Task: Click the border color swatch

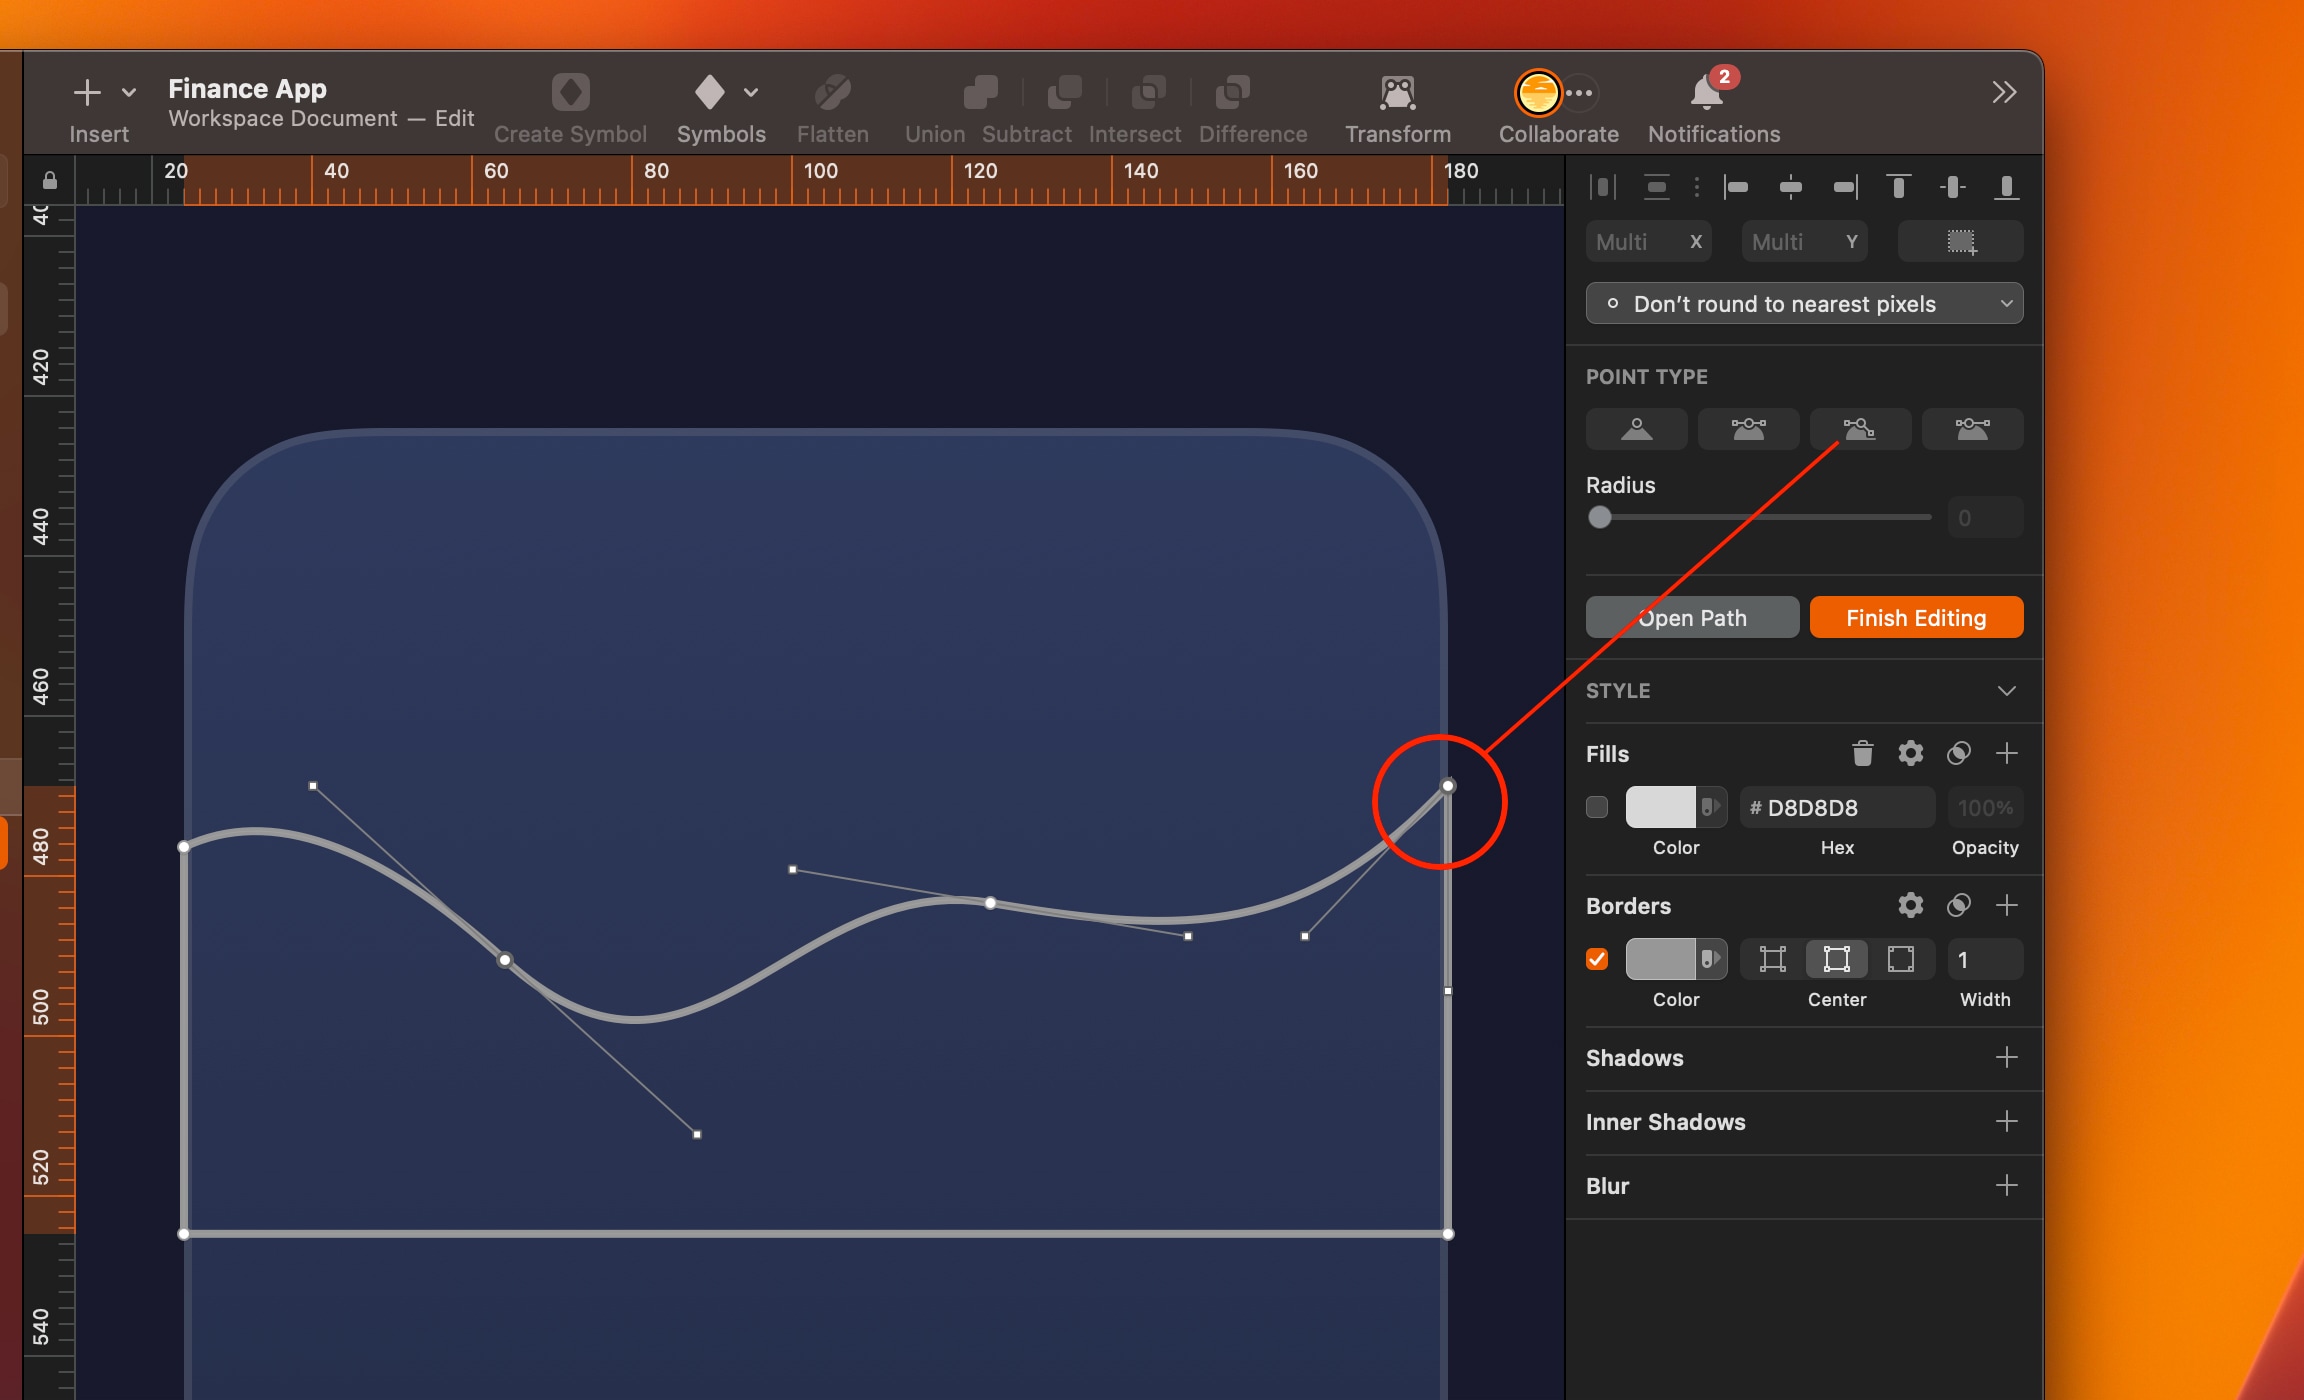Action: [1661, 959]
